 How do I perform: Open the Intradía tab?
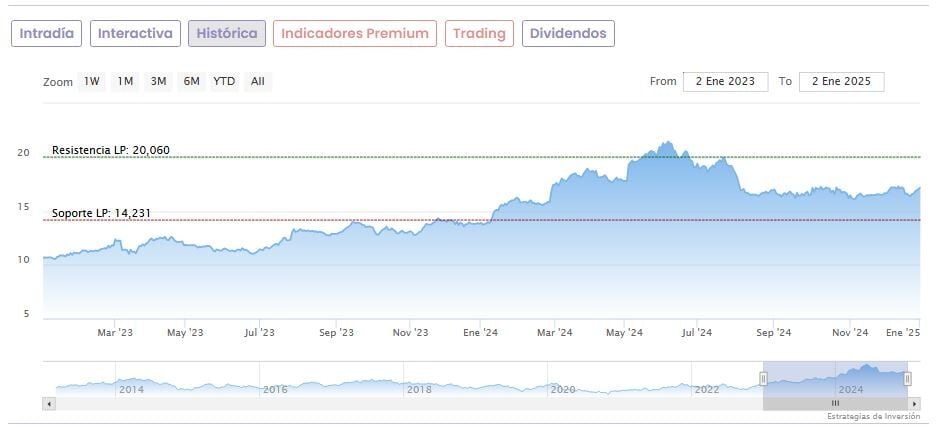click(x=47, y=33)
